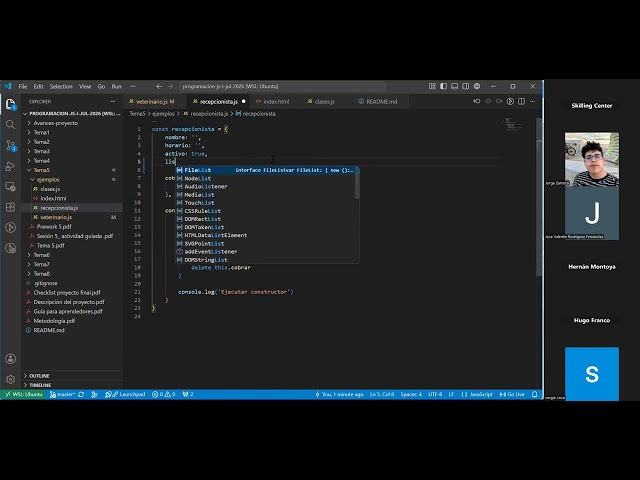
Task: Open the Extensions view
Action: [11, 207]
